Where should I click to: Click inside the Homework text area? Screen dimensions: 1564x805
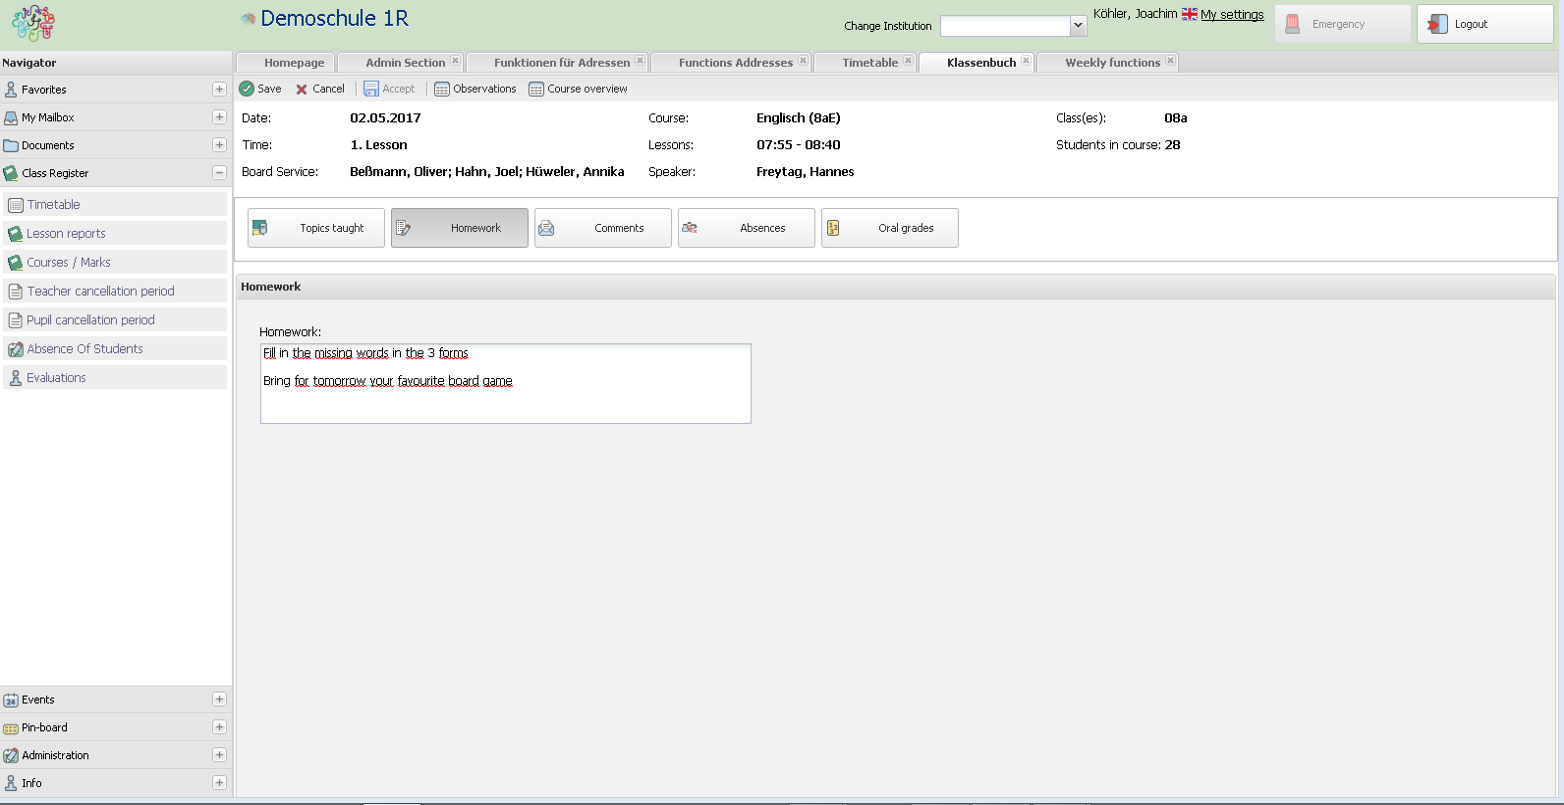point(505,402)
